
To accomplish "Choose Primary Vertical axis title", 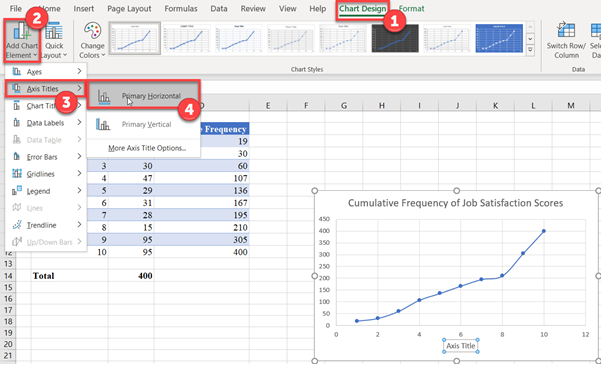I will coord(143,125).
